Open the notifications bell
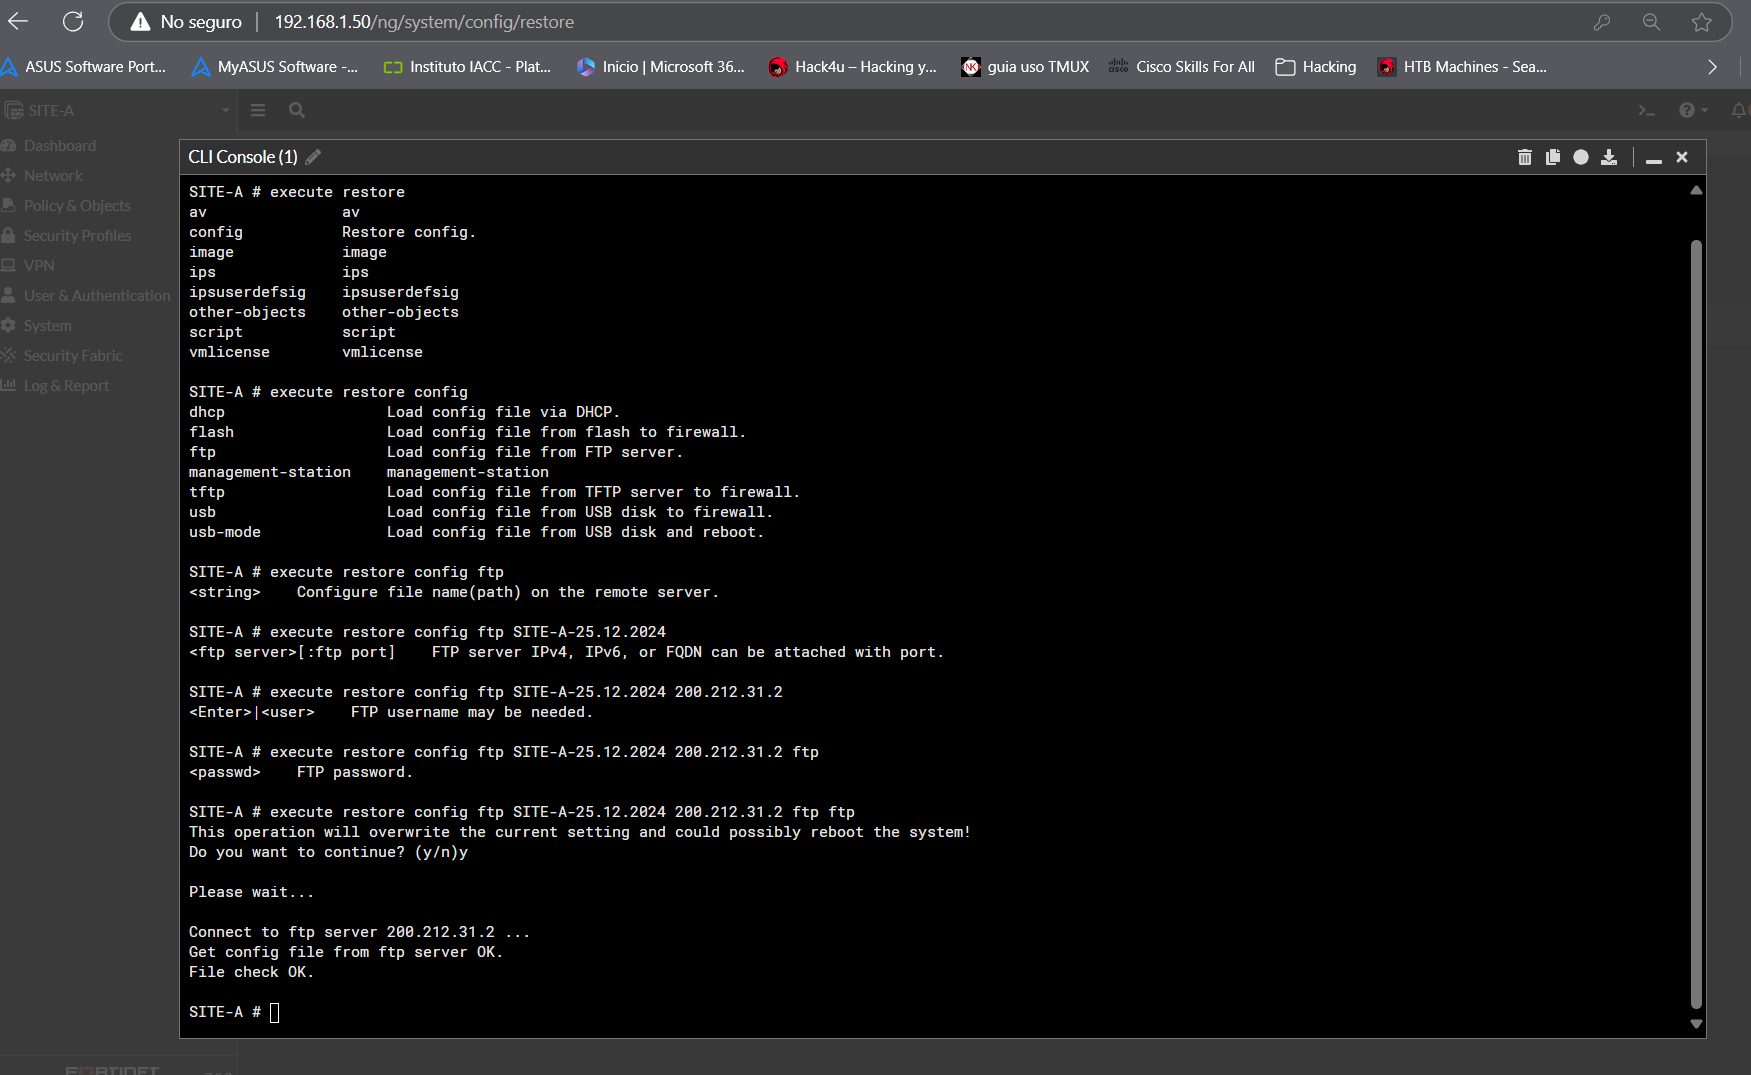1751x1075 pixels. click(1739, 110)
